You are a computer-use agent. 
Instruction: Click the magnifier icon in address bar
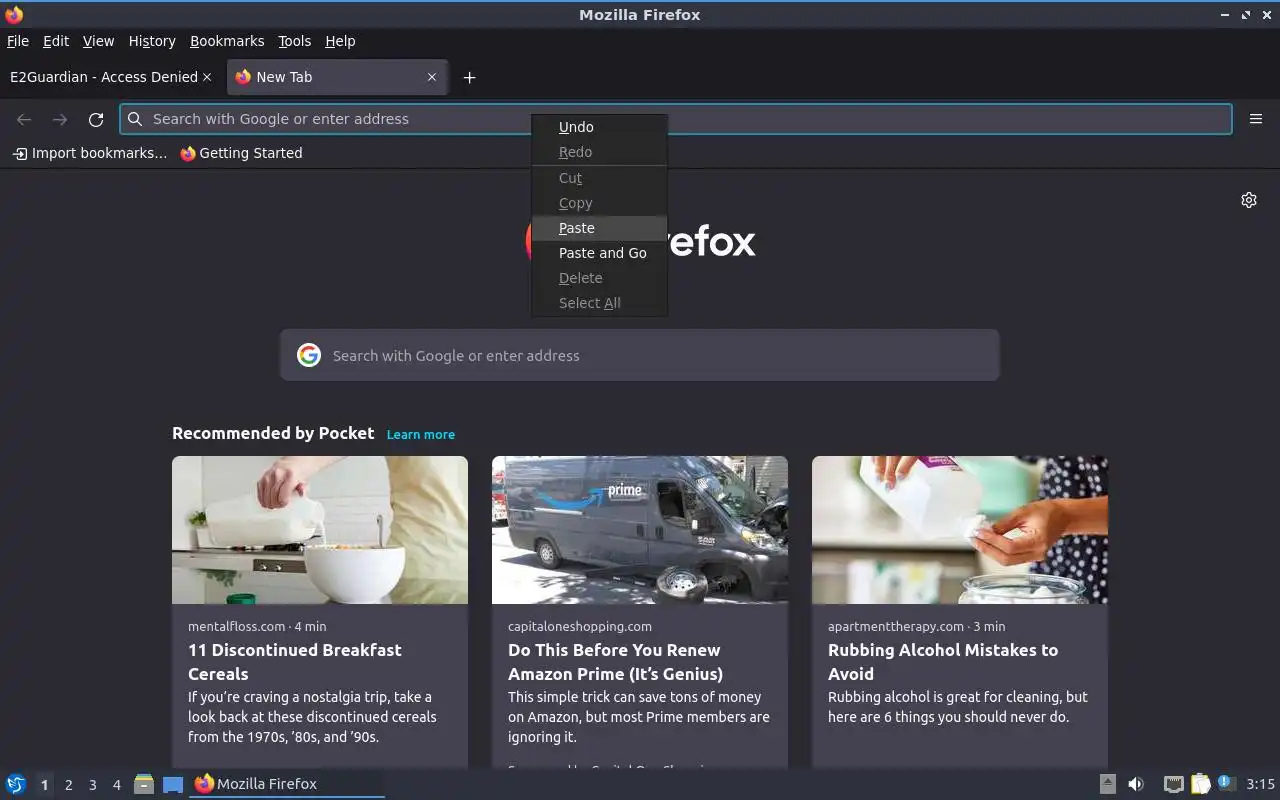(135, 119)
